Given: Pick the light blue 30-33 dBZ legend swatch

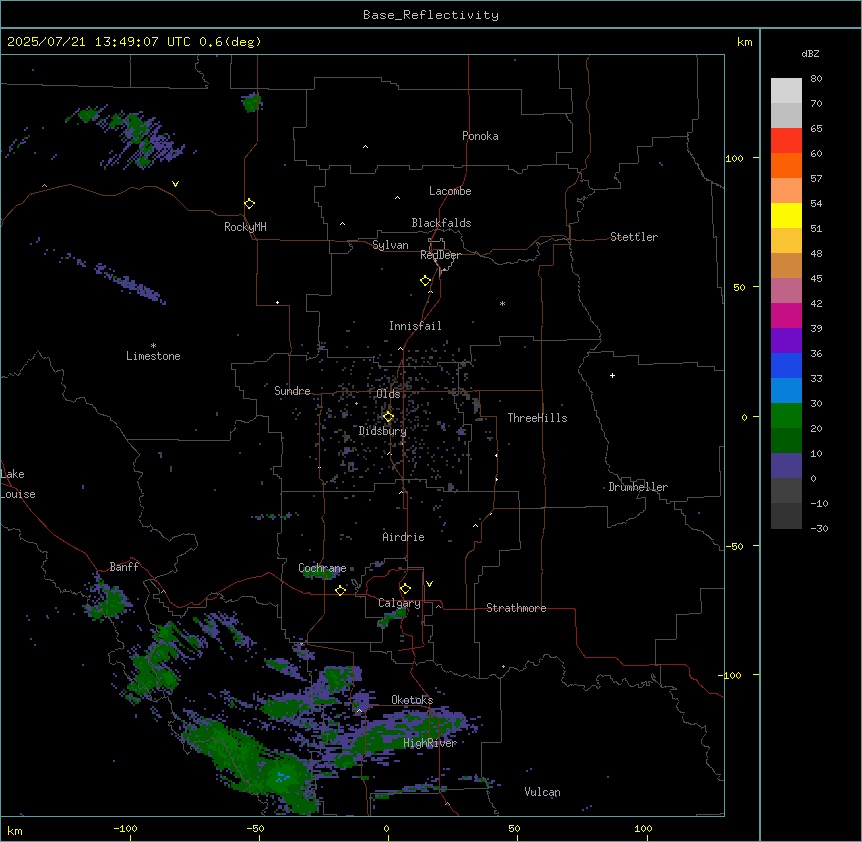Looking at the screenshot, I should 786,391.
